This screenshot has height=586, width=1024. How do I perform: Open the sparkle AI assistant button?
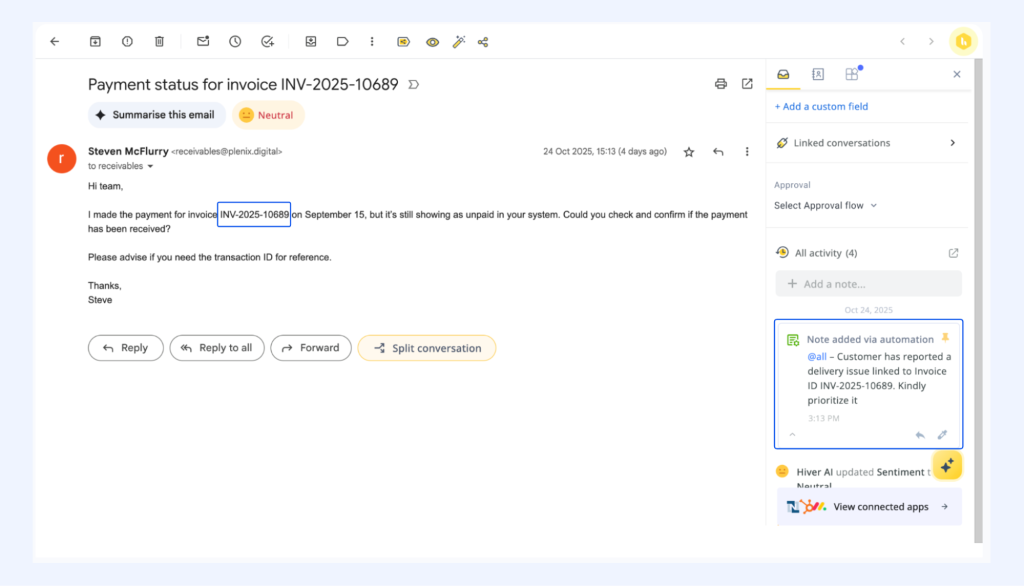tap(947, 465)
